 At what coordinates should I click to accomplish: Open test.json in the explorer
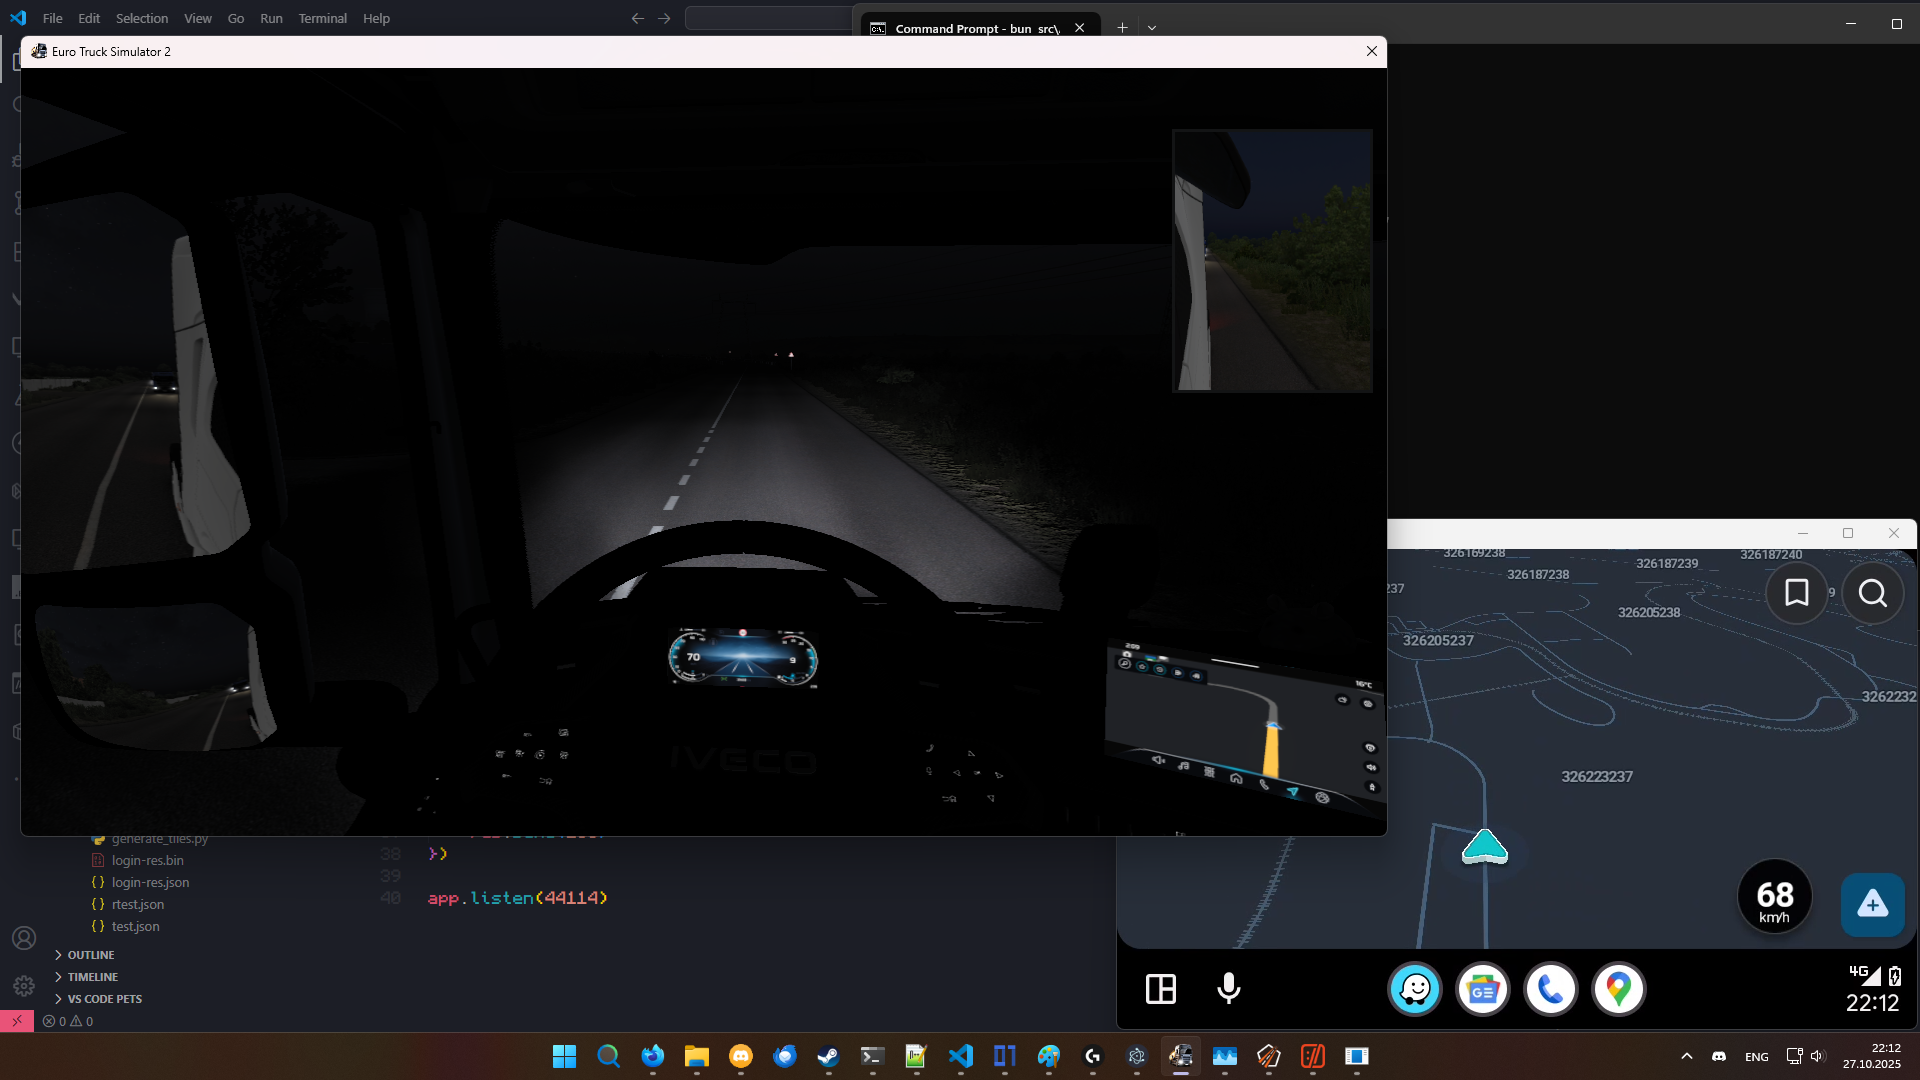[135, 926]
